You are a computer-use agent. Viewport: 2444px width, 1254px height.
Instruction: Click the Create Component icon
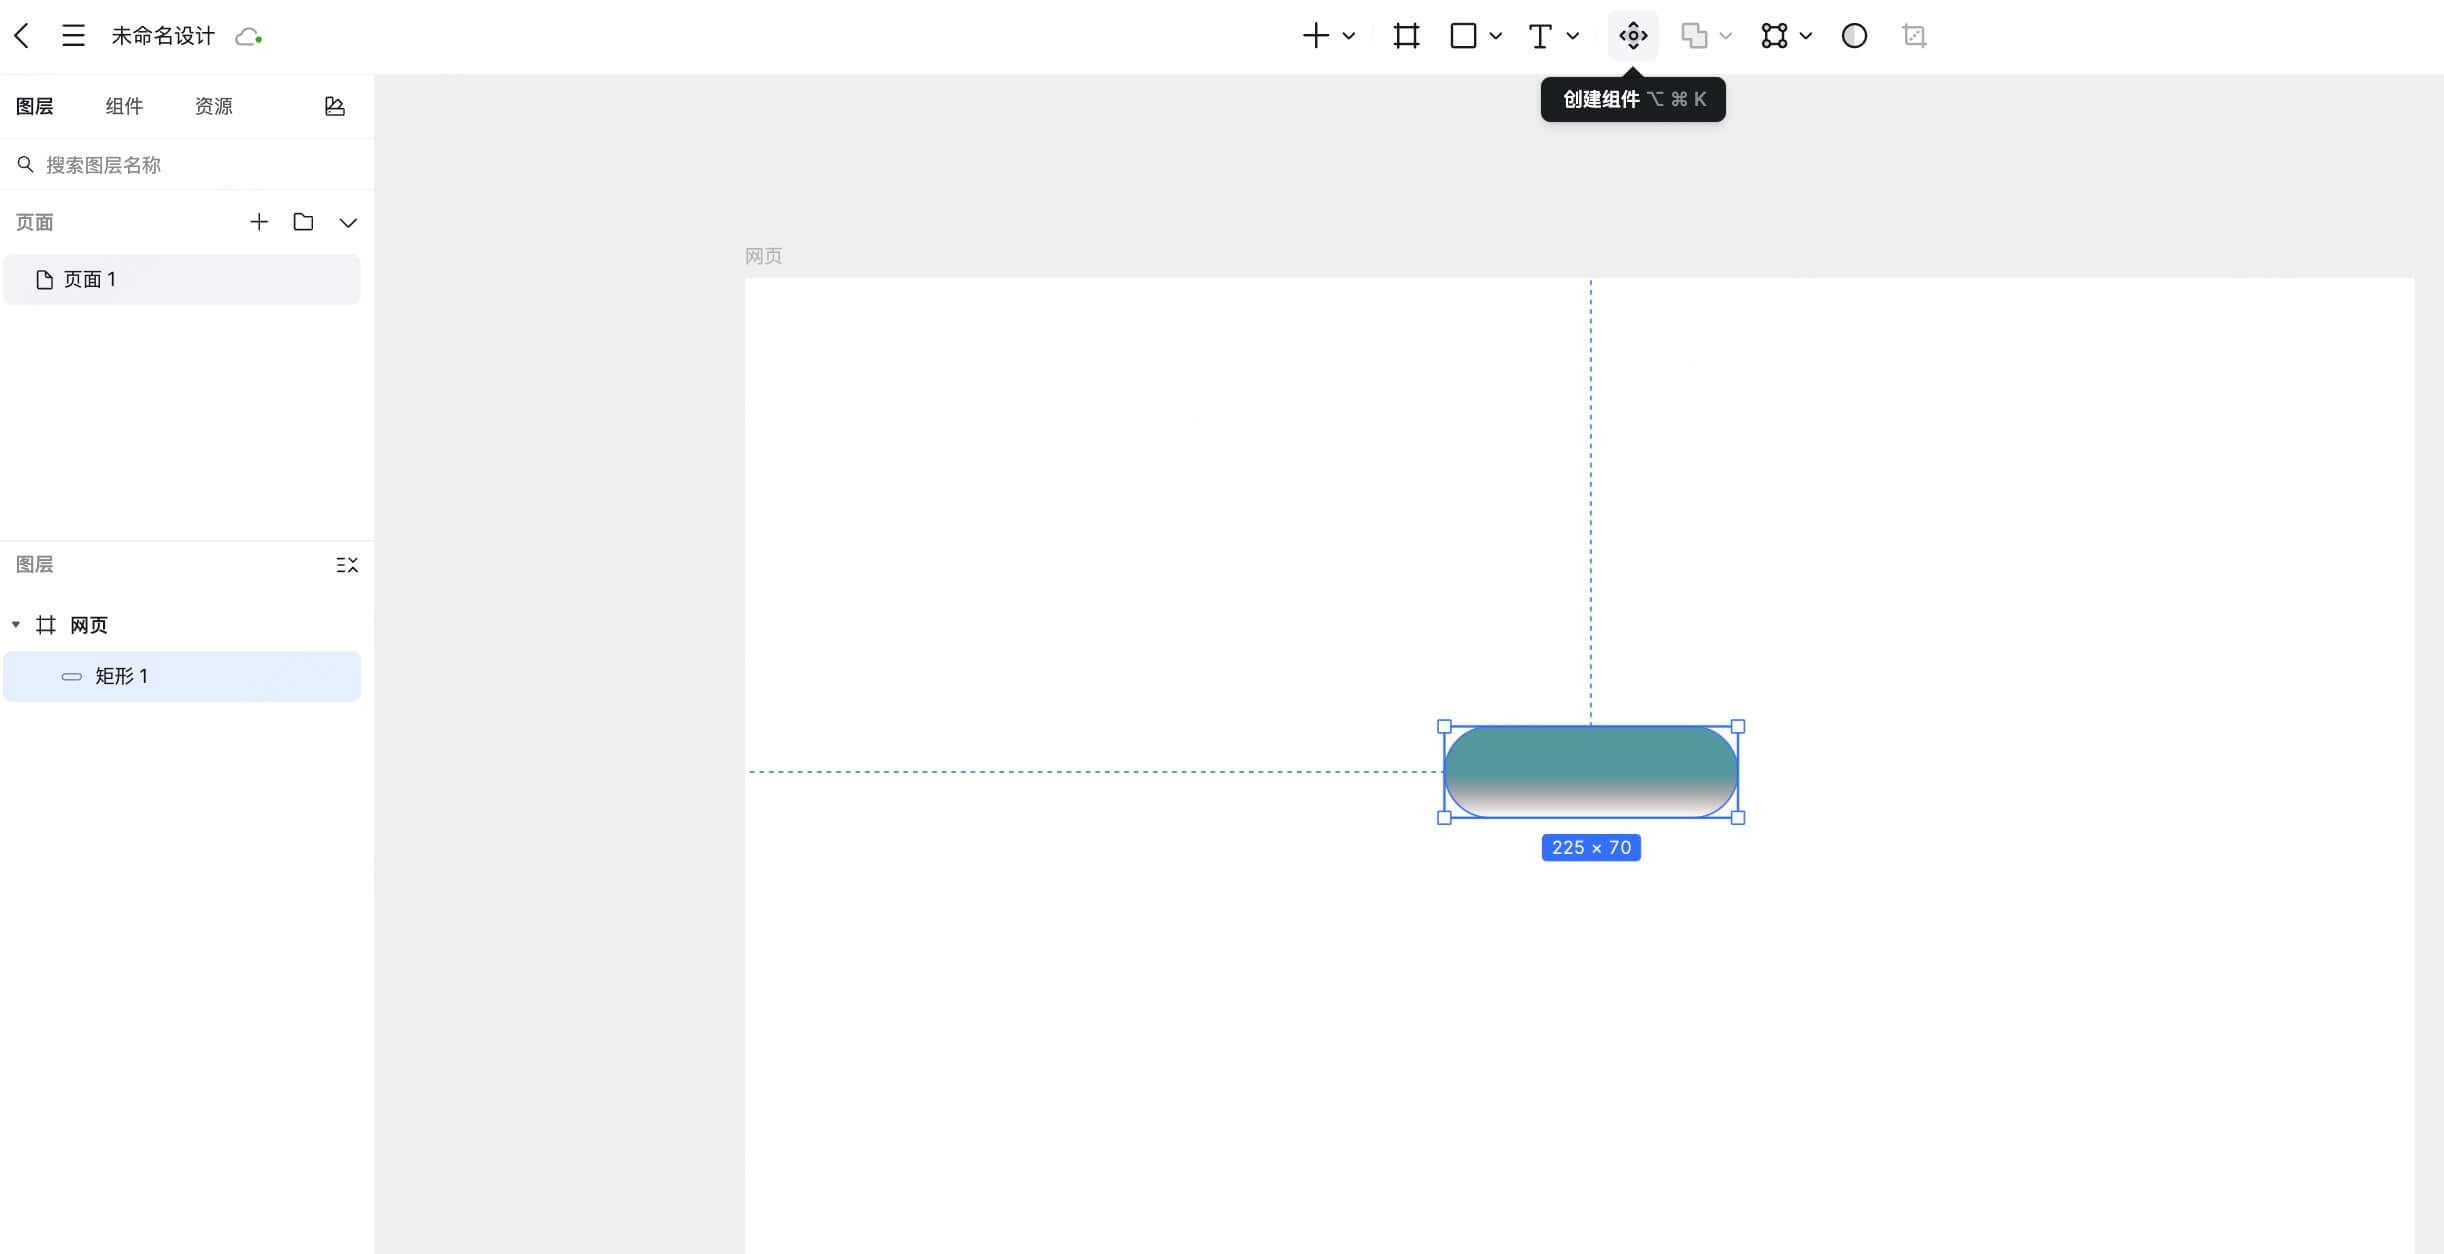(1633, 36)
